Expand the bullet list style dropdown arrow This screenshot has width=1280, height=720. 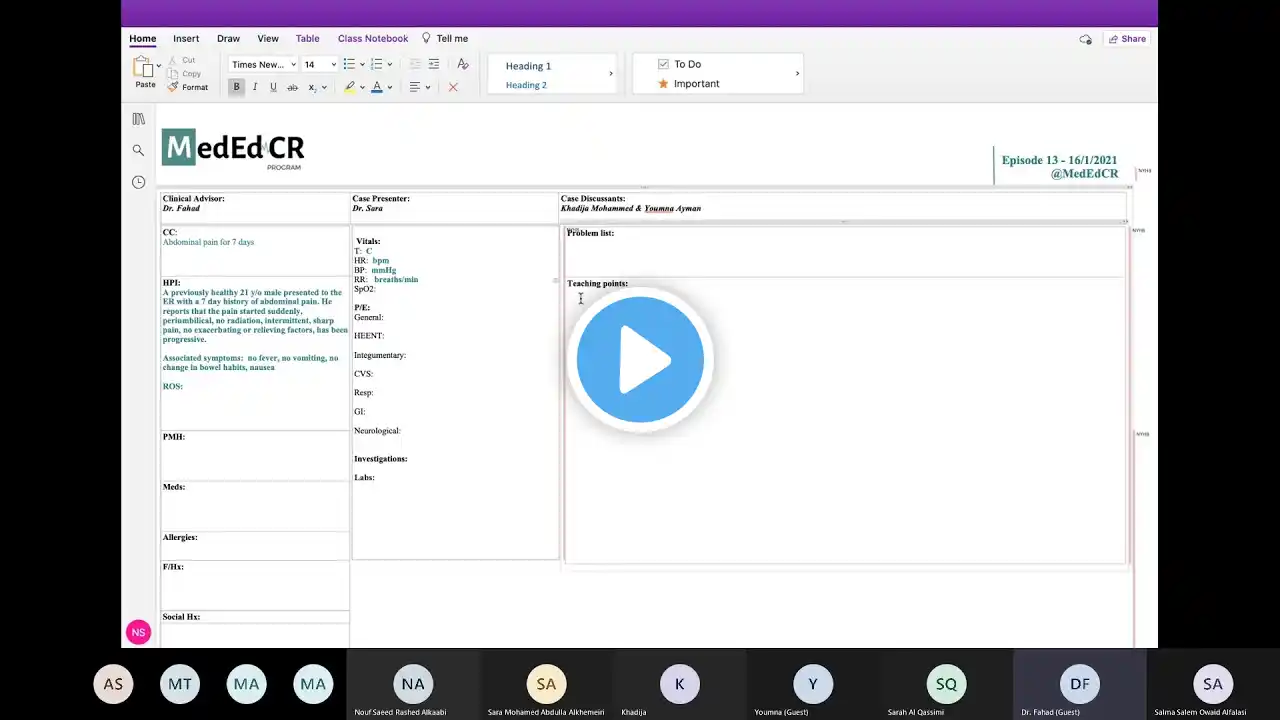(362, 64)
